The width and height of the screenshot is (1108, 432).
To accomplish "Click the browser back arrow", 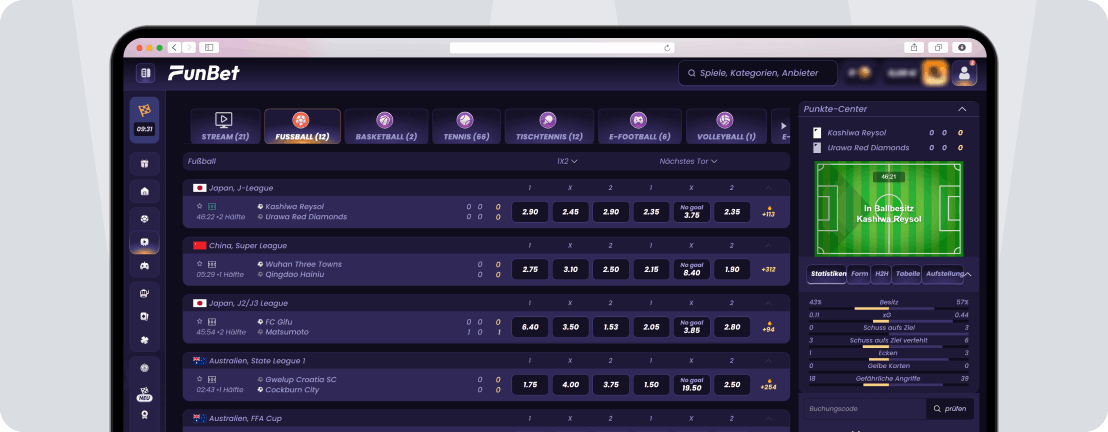I will pos(175,47).
